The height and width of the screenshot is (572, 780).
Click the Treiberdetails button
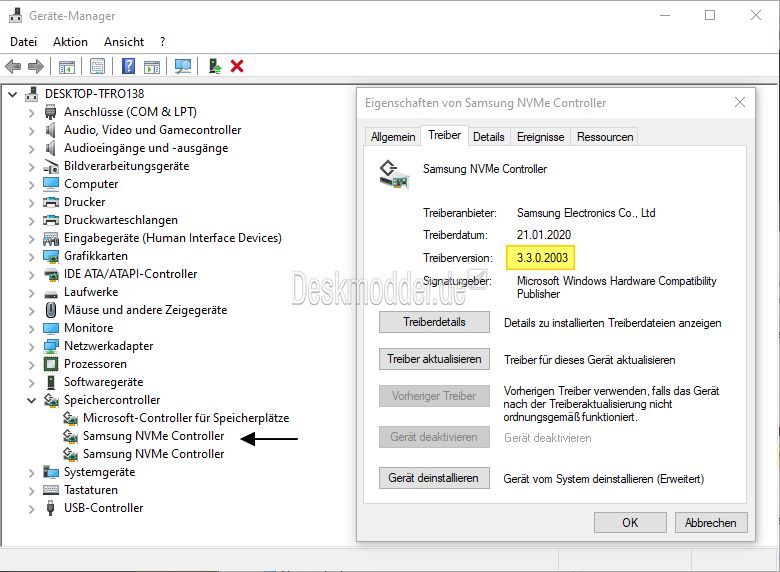coord(434,322)
